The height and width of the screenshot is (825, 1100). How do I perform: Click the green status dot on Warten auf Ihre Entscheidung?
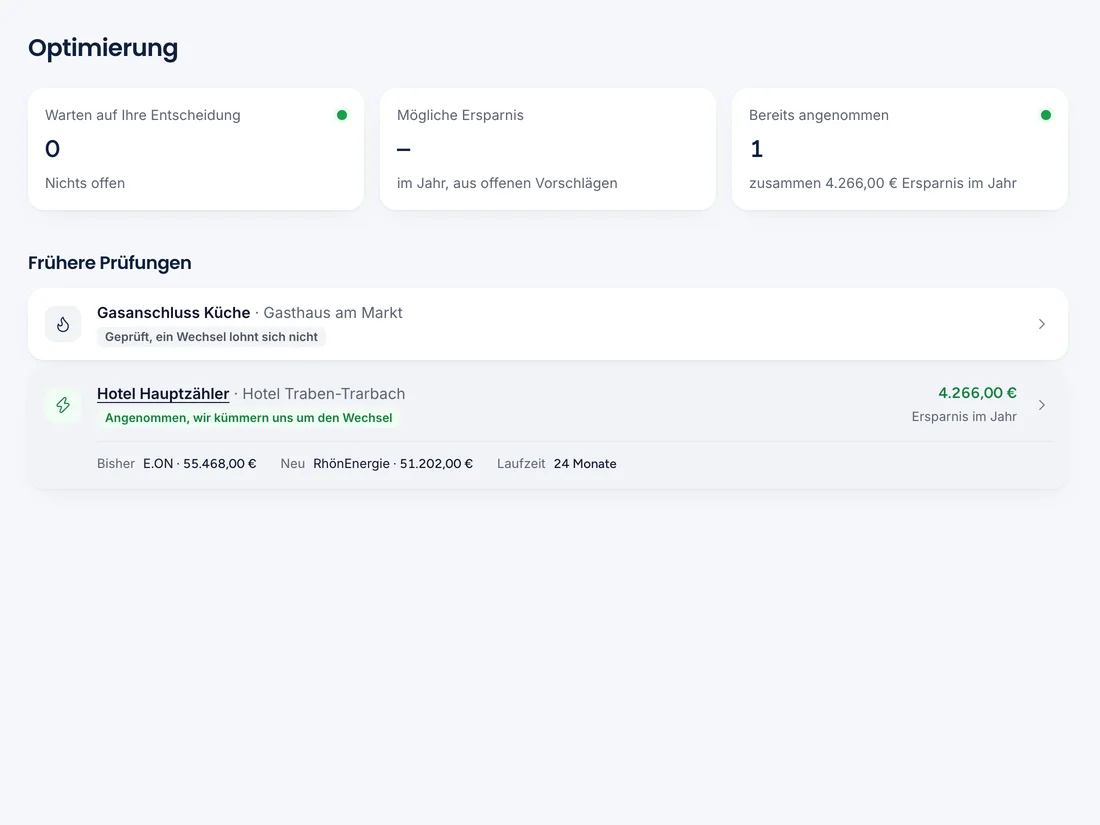(x=342, y=115)
